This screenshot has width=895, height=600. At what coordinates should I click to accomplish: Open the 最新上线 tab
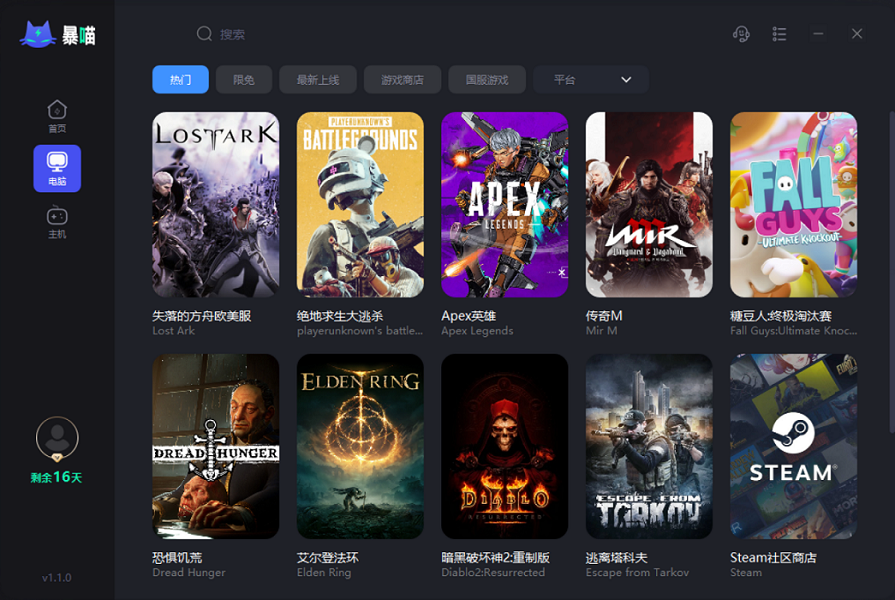pyautogui.click(x=318, y=79)
